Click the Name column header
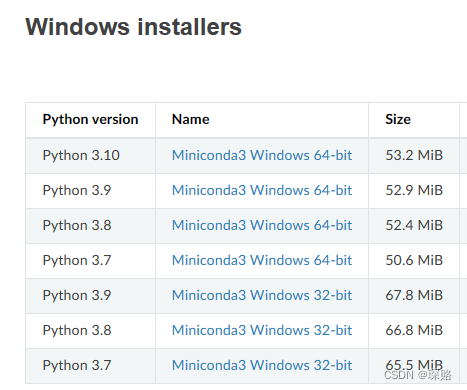The width and height of the screenshot is (467, 390). pos(191,119)
